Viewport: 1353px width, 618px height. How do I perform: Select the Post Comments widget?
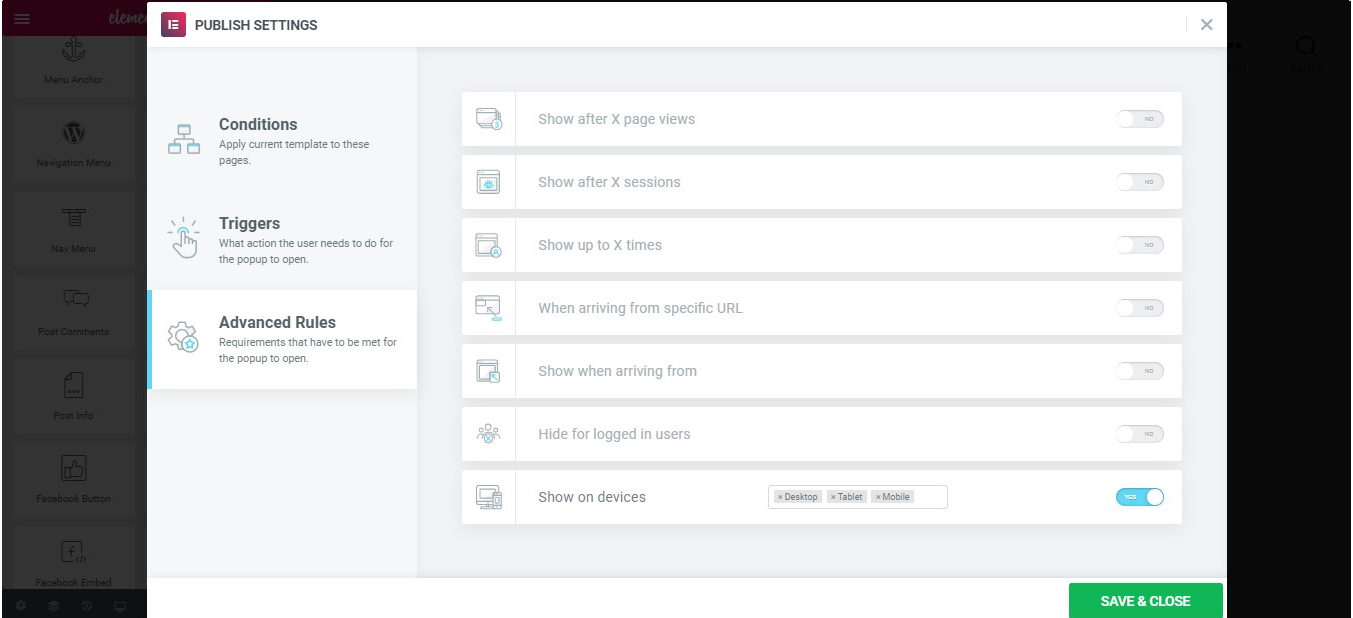(73, 313)
